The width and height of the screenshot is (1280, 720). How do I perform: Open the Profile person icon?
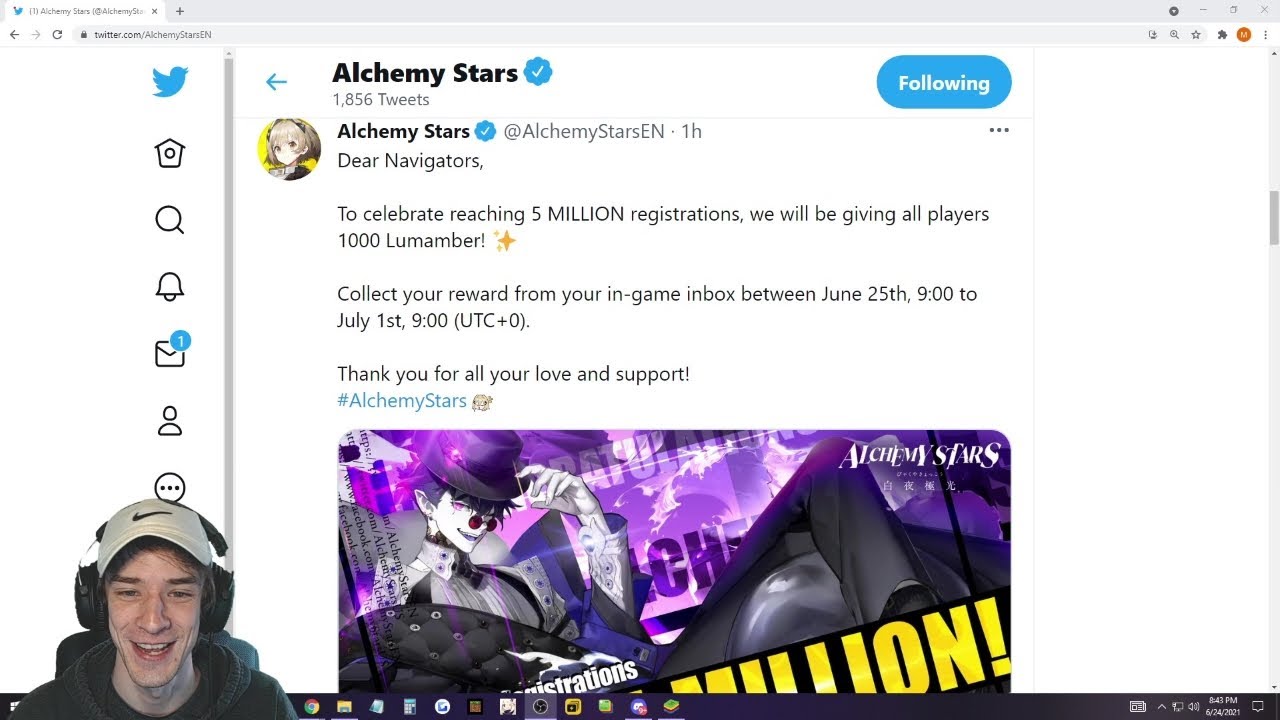[x=170, y=421]
